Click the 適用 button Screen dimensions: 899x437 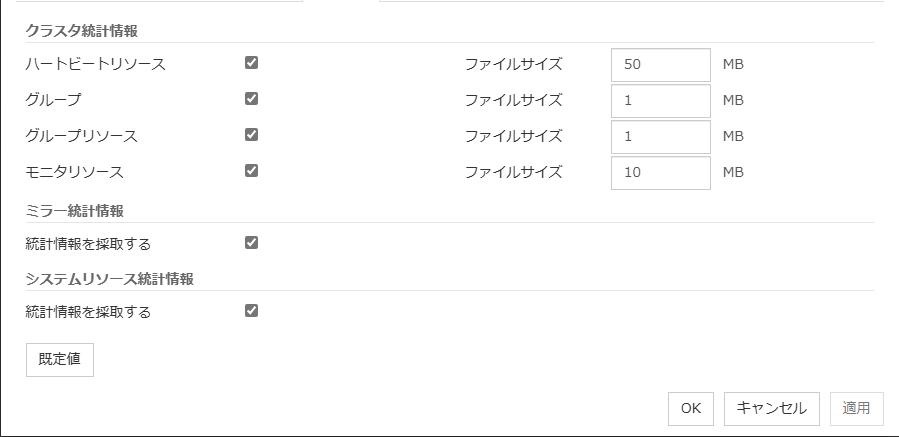pyautogui.click(x=856, y=408)
